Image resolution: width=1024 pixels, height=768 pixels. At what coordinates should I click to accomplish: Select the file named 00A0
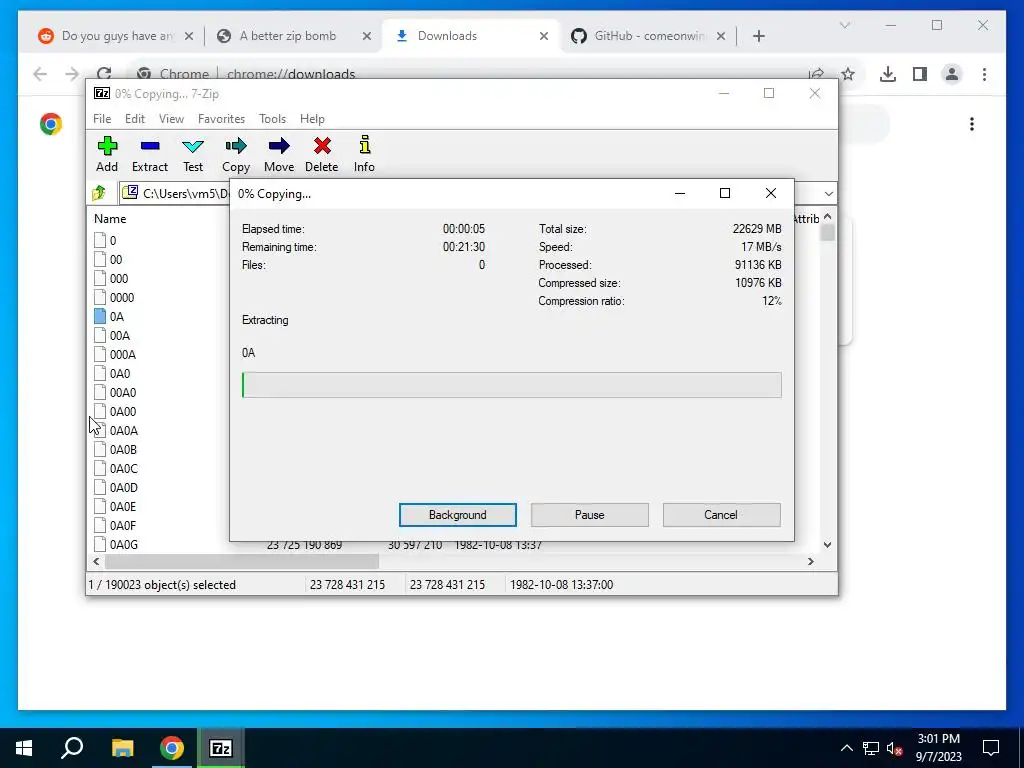point(115,392)
